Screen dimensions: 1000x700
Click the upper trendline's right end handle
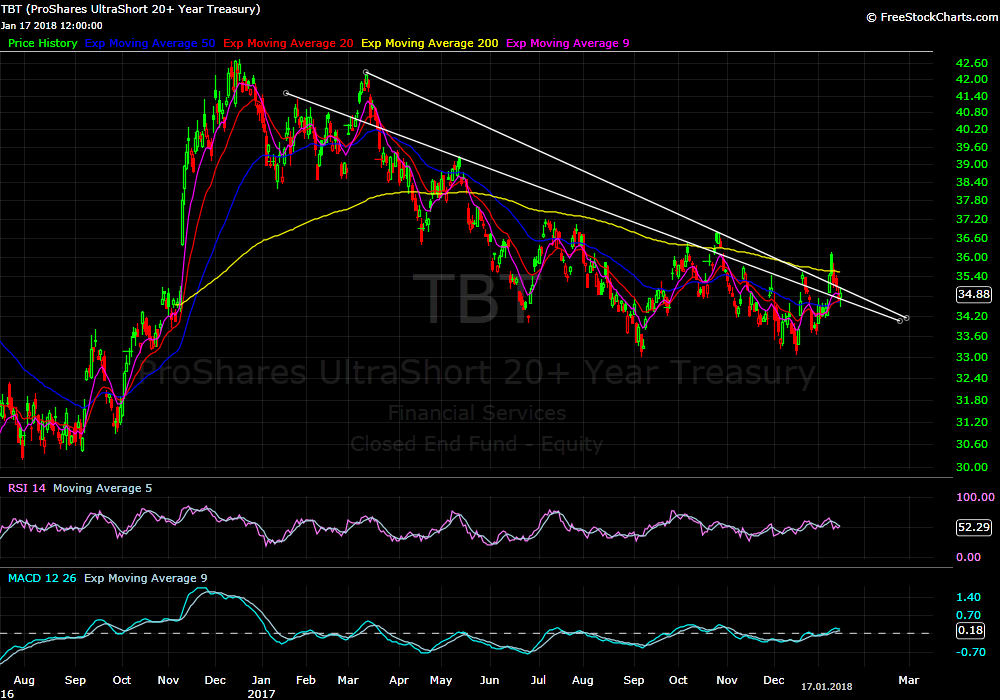pyautogui.click(x=906, y=317)
